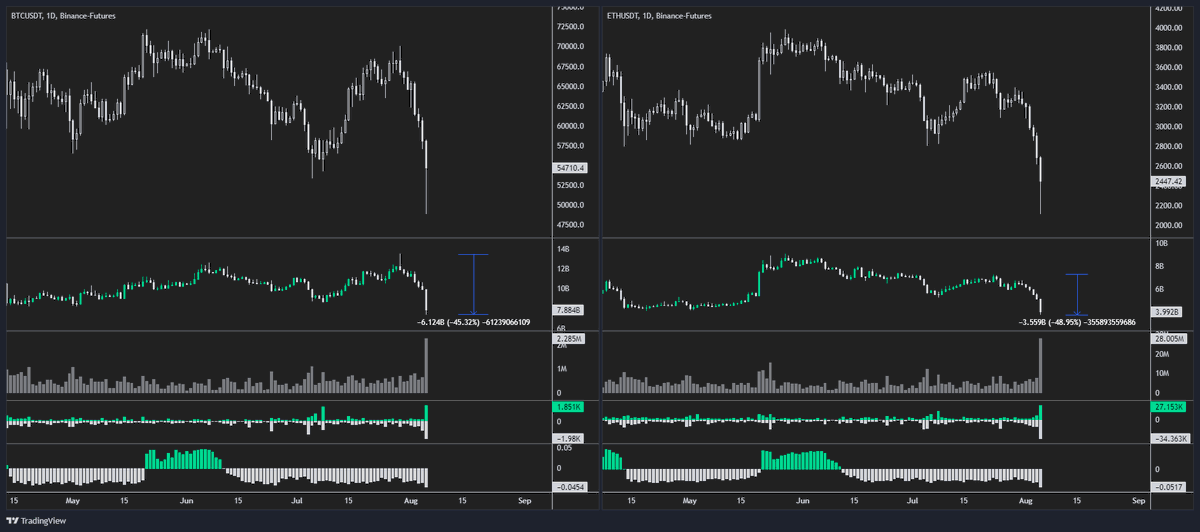The height and width of the screenshot is (532, 1200).
Task: Click the latest BTC candle with long lower wick
Action: pos(427,176)
